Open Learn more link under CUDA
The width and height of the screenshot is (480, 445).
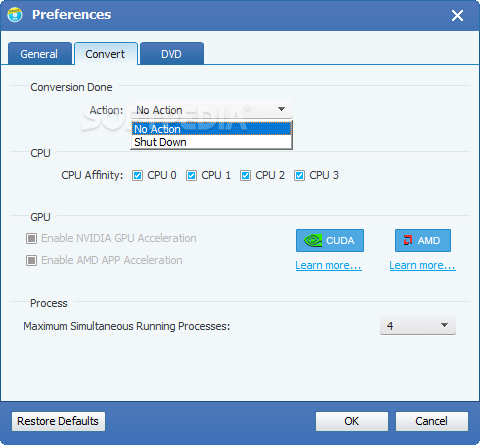(328, 265)
